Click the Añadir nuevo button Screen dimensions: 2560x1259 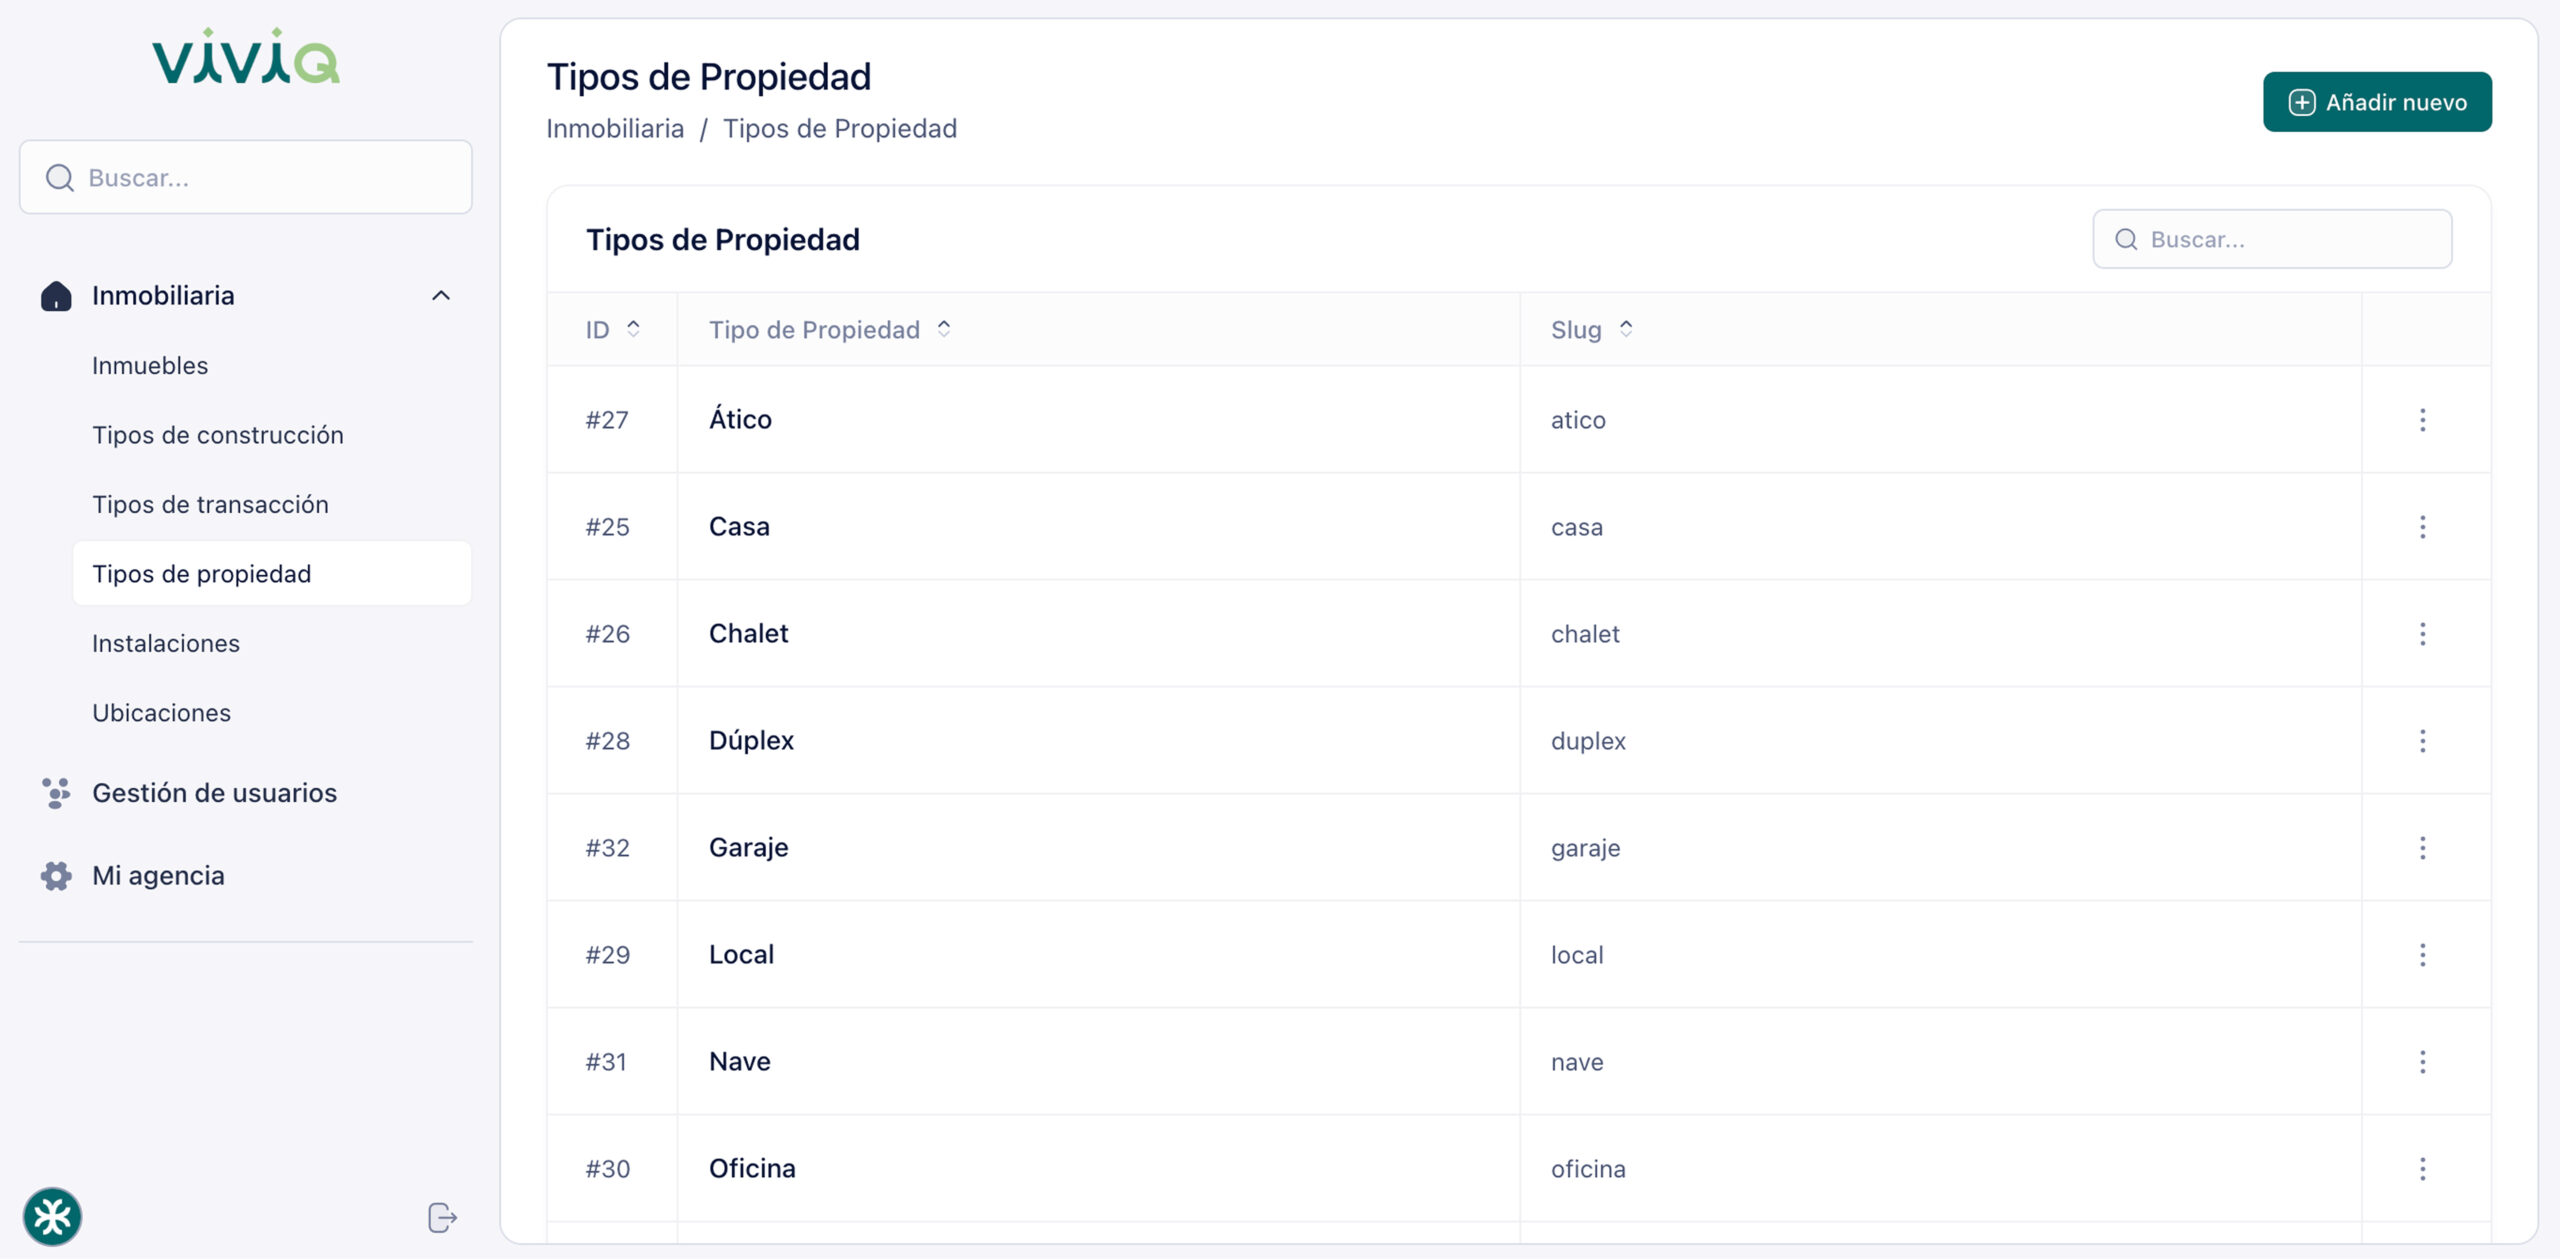pyautogui.click(x=2377, y=102)
